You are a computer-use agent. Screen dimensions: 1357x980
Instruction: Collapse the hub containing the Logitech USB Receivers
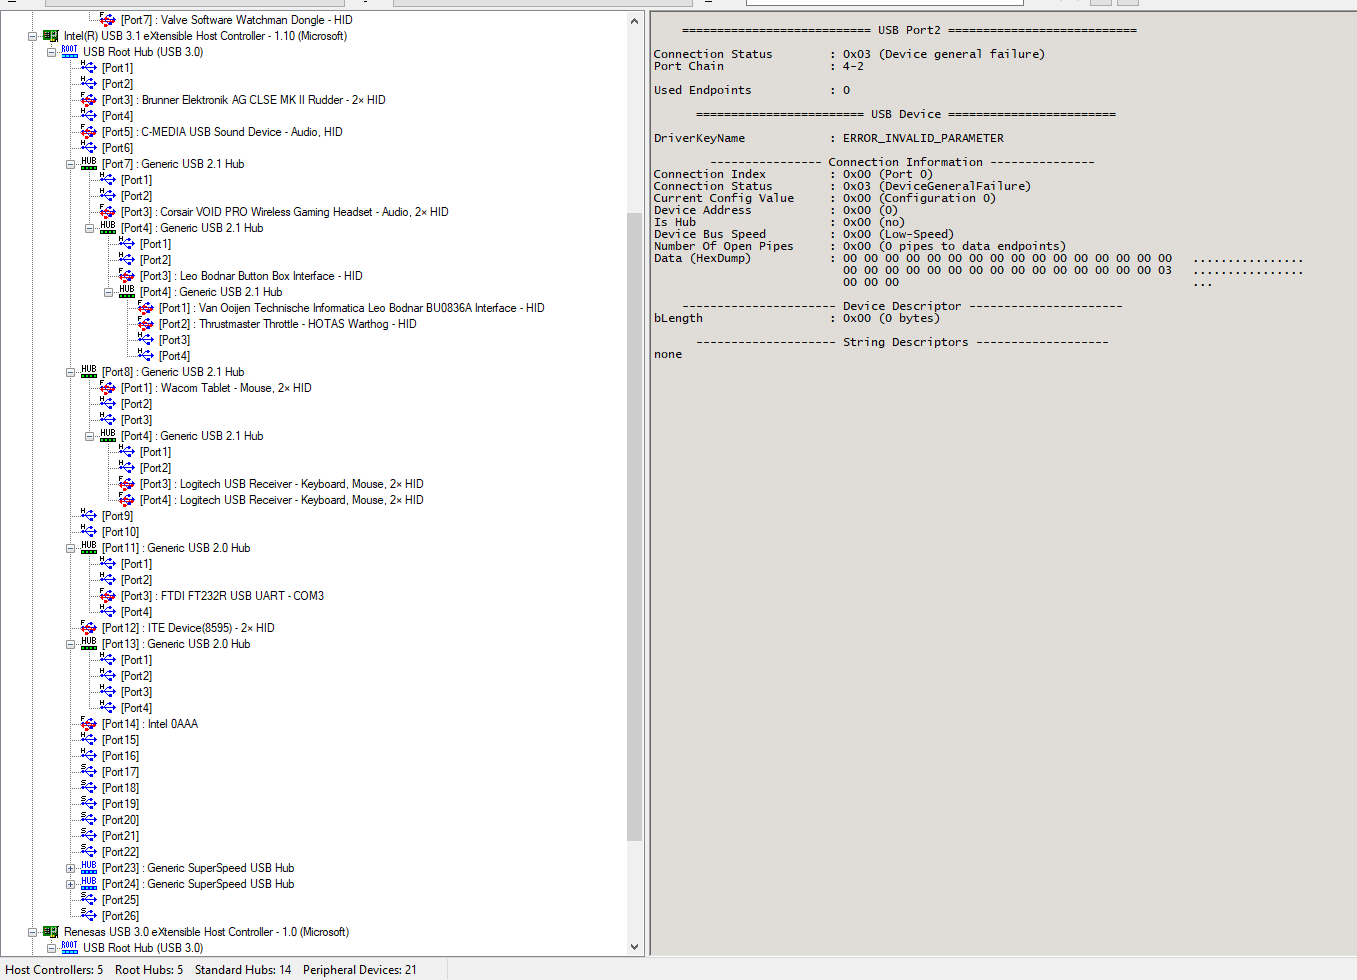(x=89, y=436)
